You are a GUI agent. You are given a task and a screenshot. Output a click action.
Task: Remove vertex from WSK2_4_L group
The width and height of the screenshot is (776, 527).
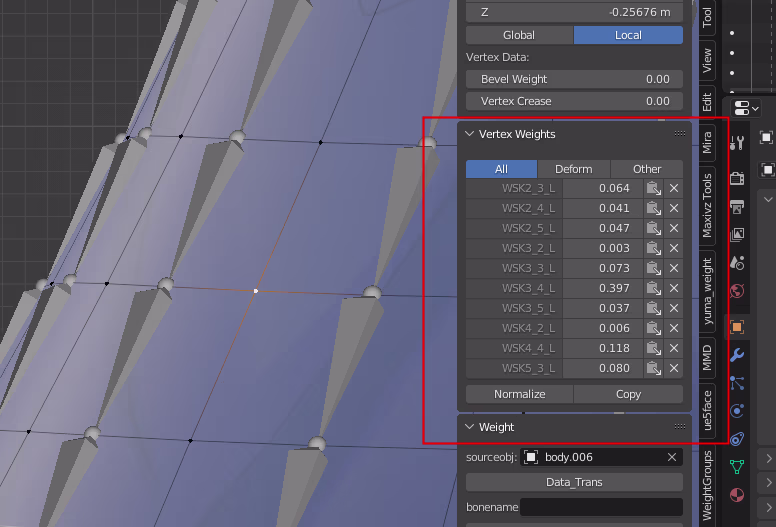point(674,208)
